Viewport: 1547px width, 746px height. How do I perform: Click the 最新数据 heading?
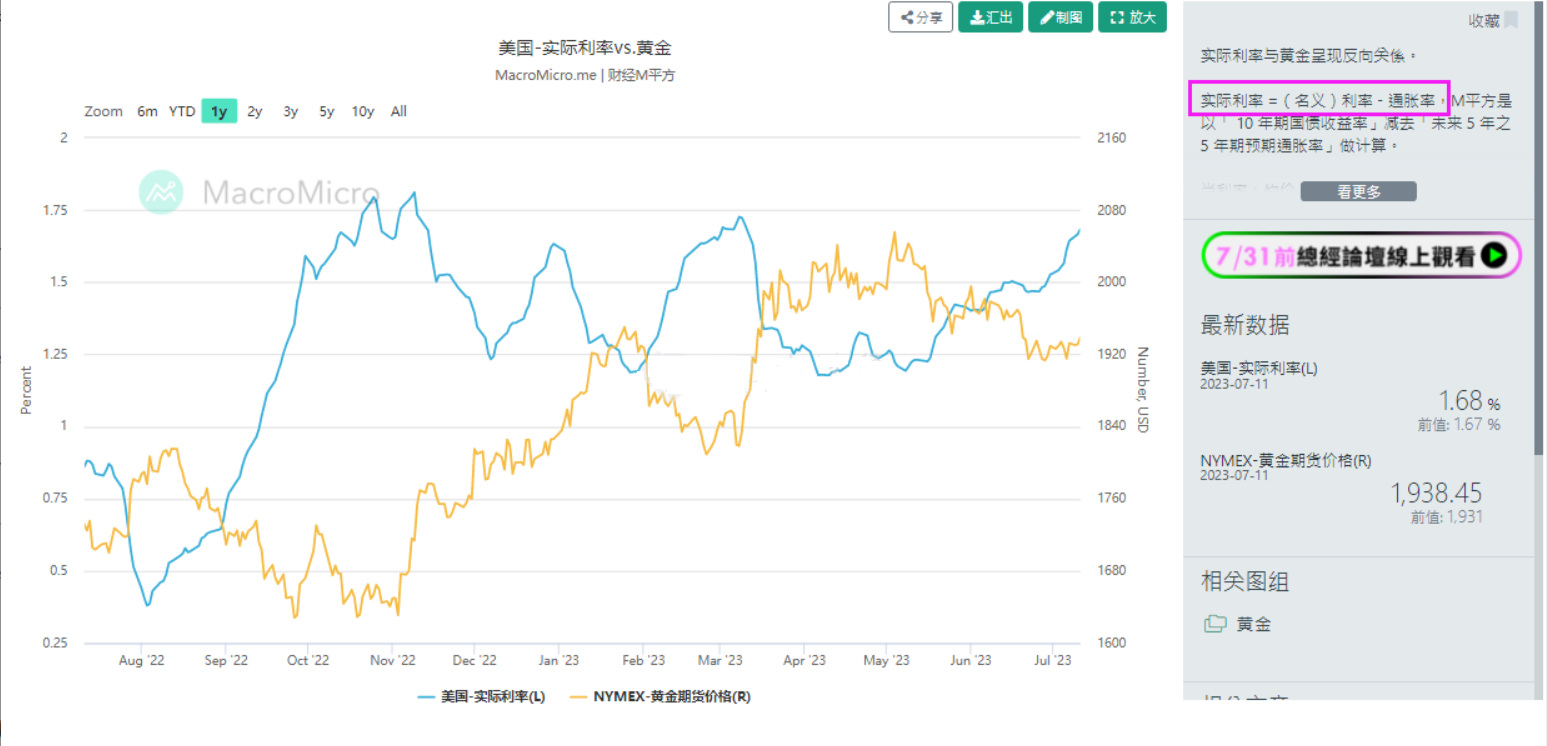1245,325
